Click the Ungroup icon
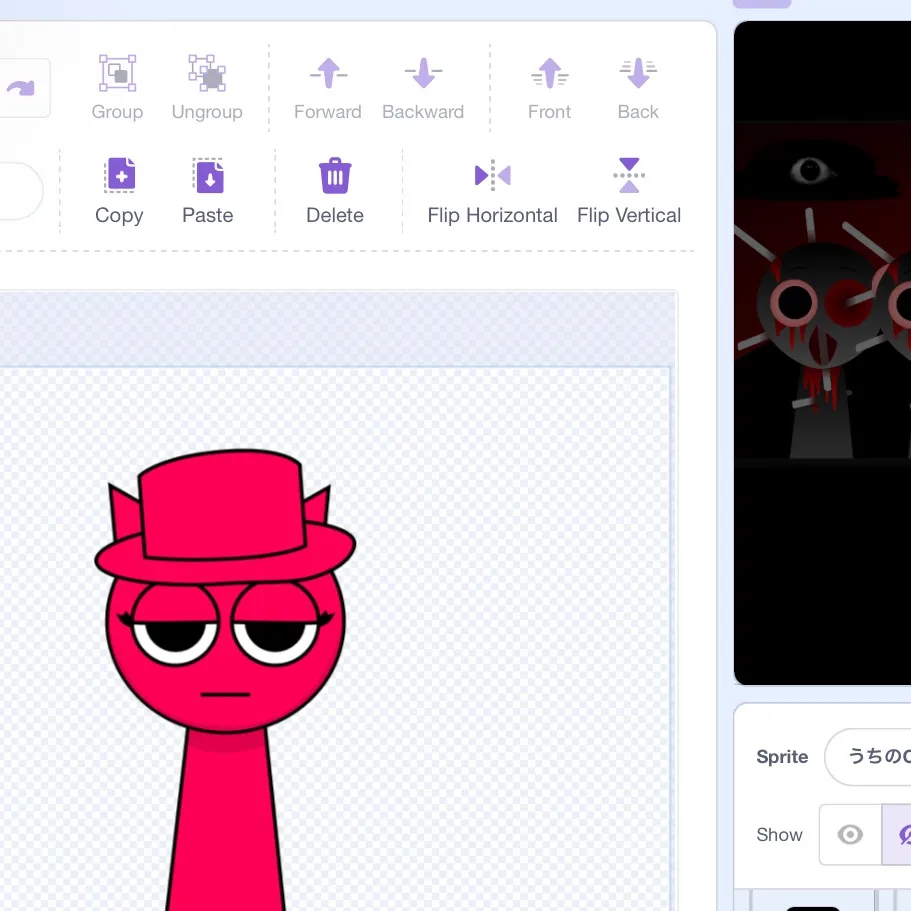 pos(207,73)
